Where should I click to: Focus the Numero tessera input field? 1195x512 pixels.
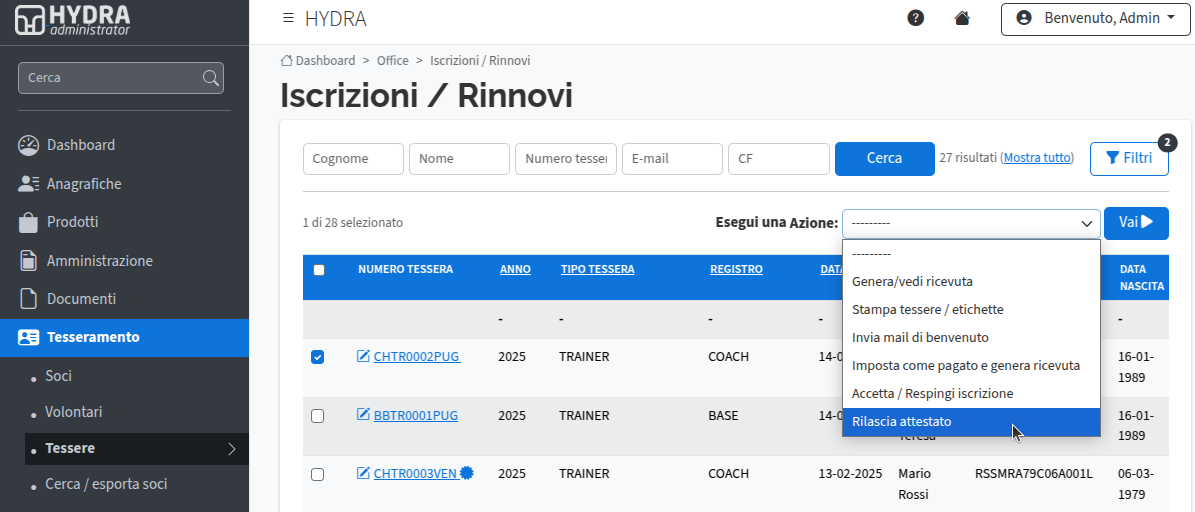coord(565,158)
